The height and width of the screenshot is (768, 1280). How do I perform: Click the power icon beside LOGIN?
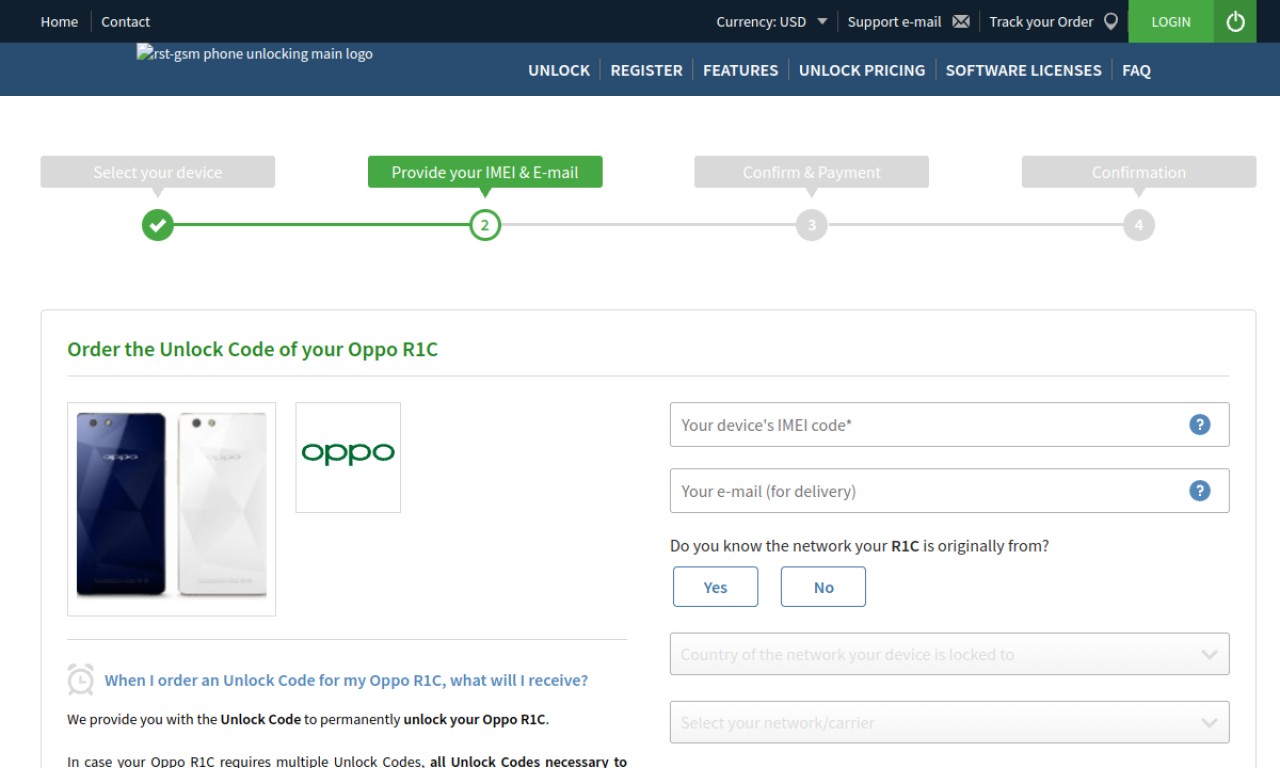tap(1235, 21)
